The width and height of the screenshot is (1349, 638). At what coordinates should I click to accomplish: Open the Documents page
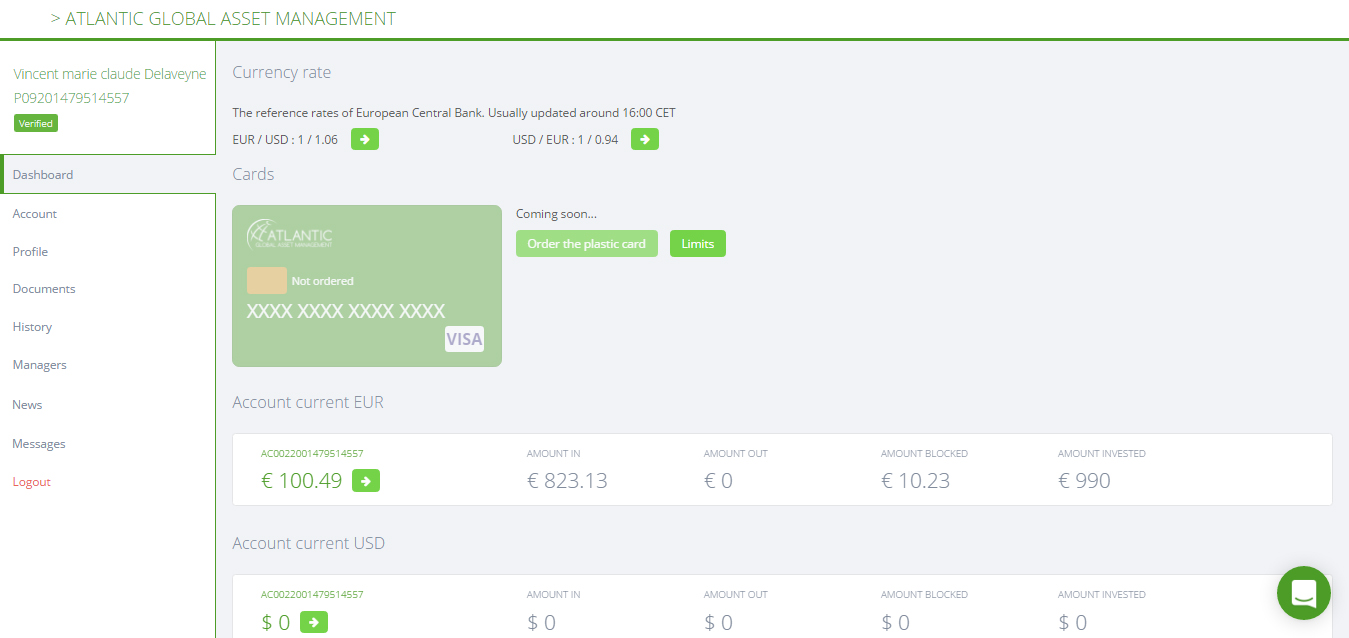[x=44, y=289]
